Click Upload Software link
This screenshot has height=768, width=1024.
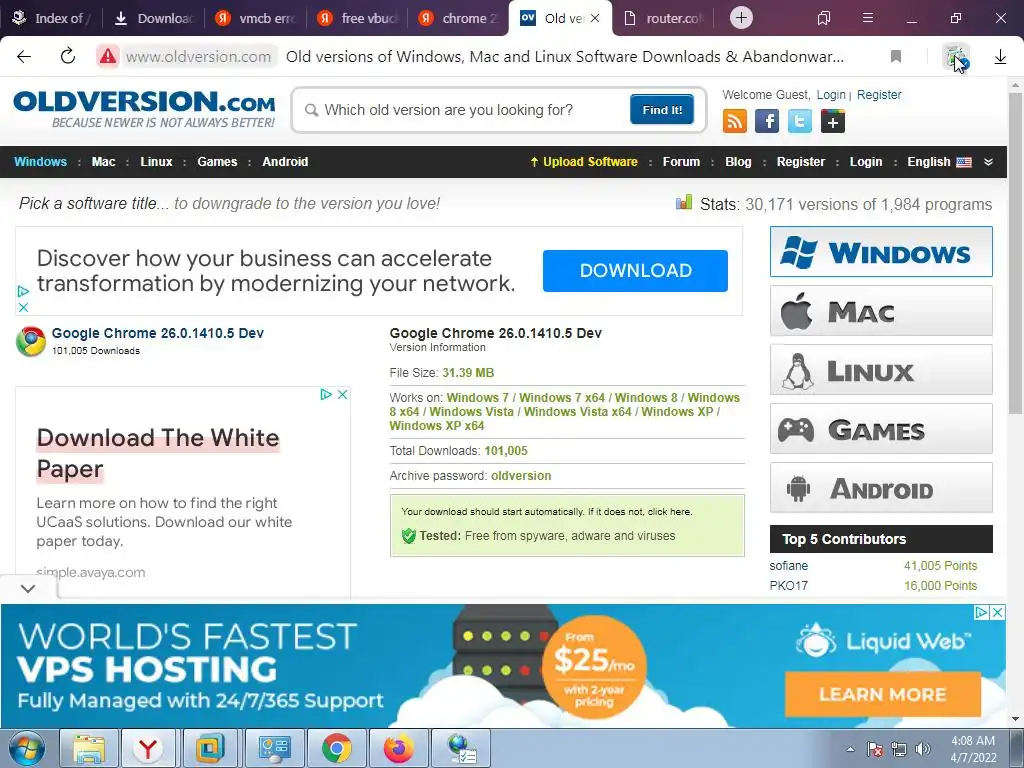pos(583,162)
